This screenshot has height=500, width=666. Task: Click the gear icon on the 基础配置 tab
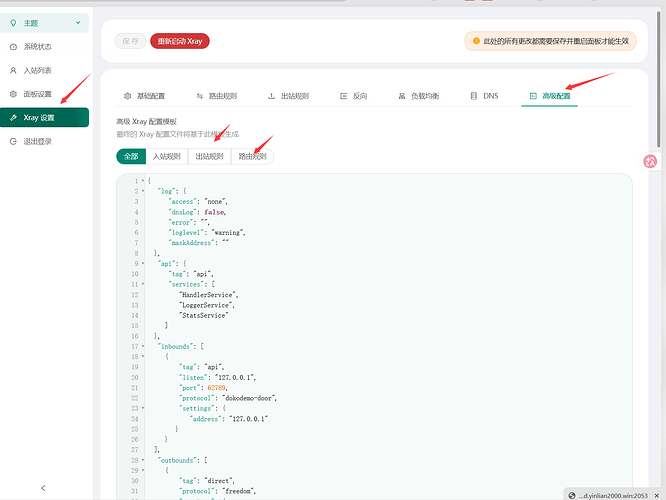(x=127, y=96)
